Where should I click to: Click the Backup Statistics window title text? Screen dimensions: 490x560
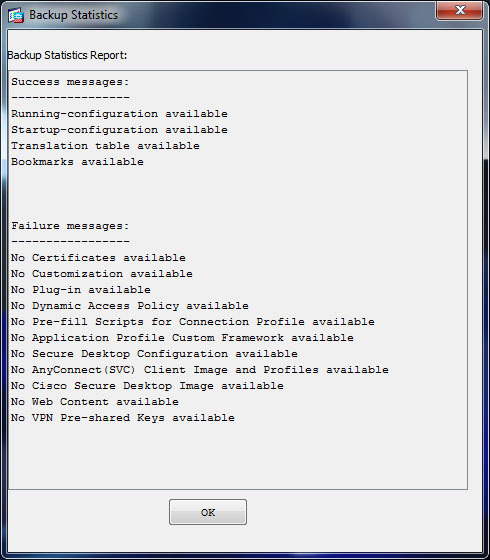click(73, 15)
